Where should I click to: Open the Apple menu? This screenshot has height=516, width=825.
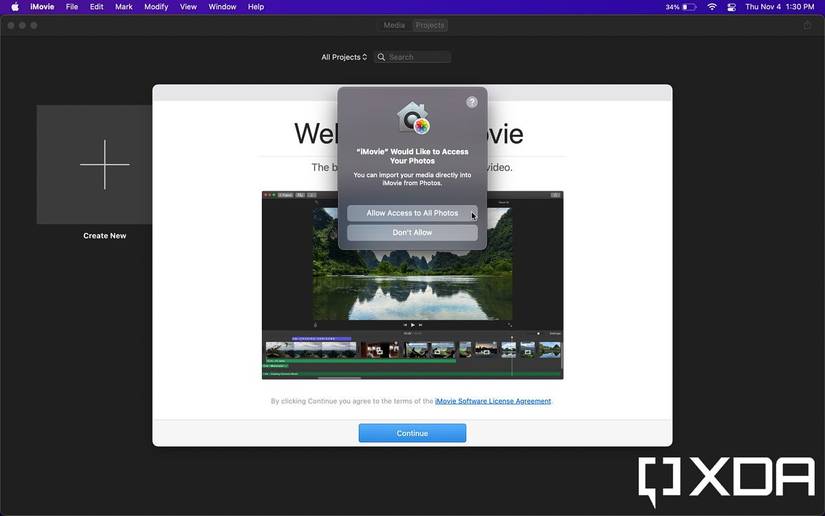[15, 7]
